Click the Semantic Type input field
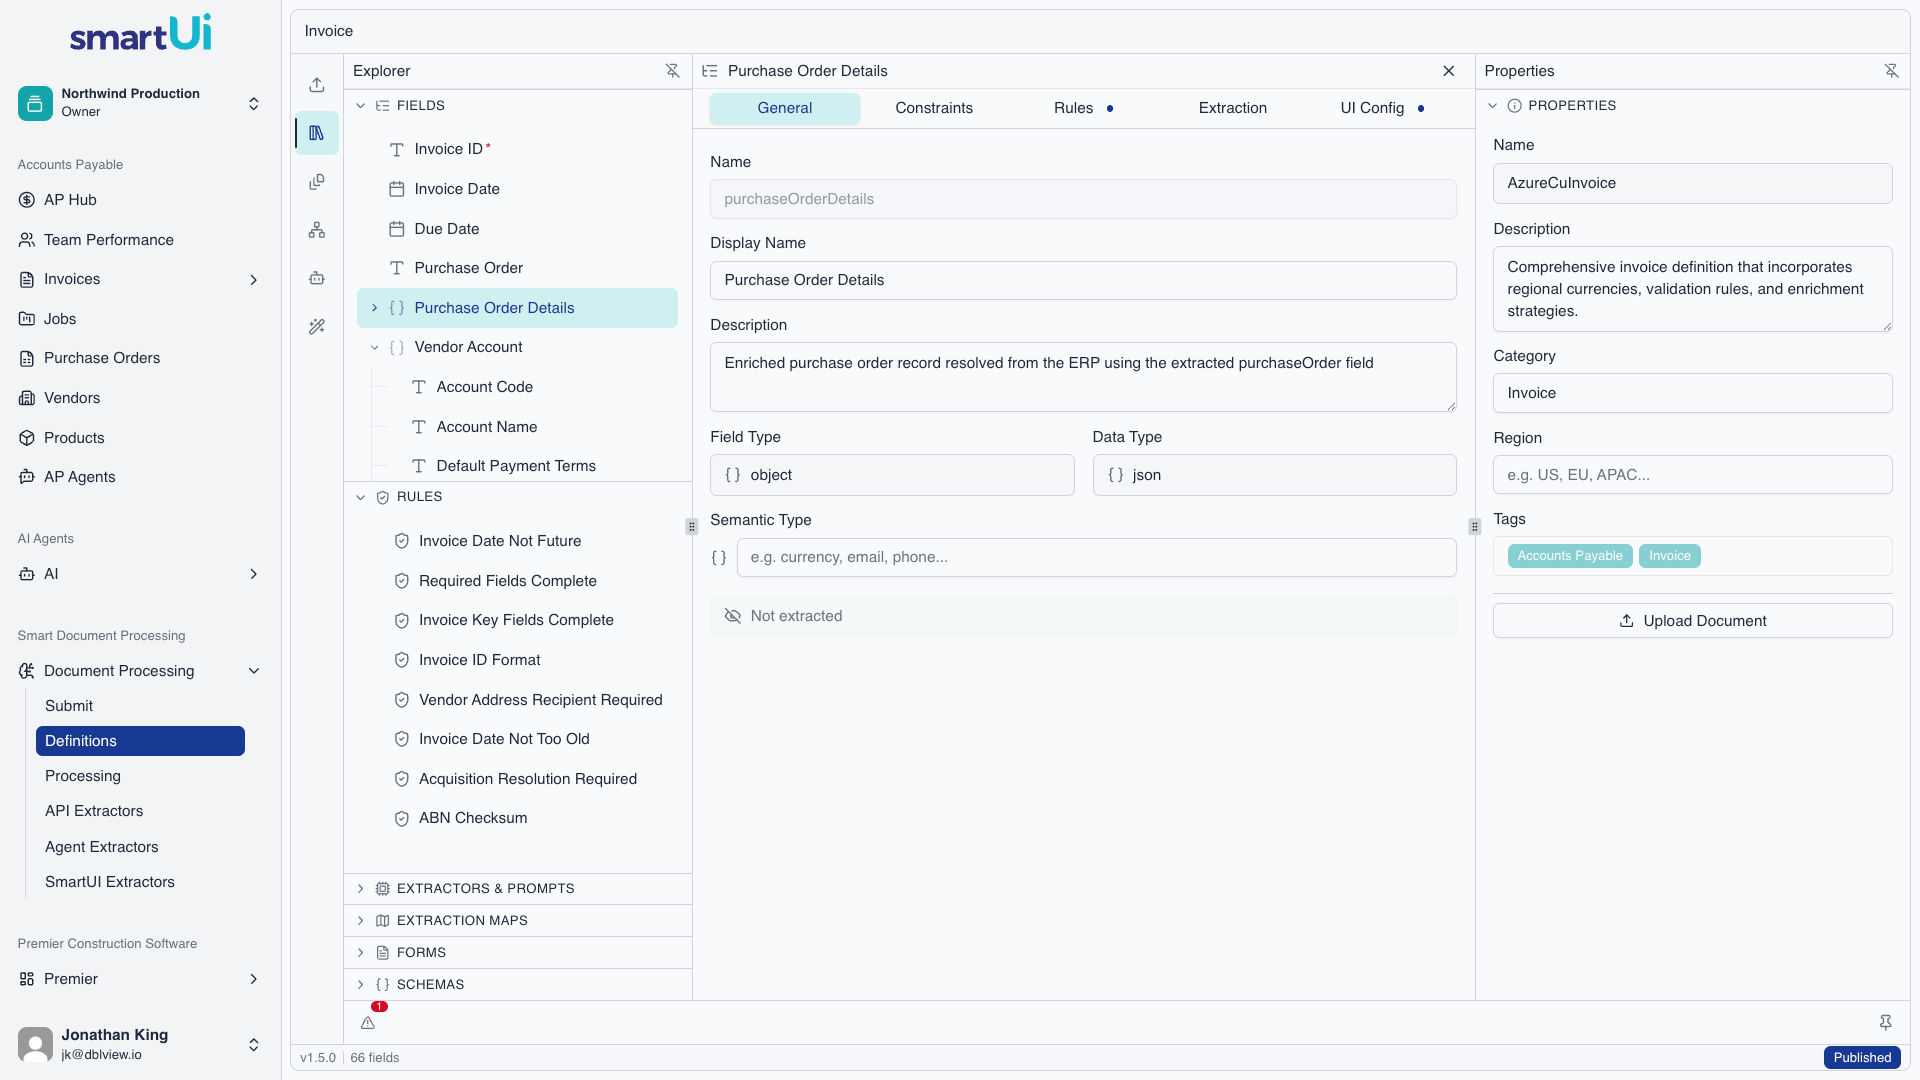1920x1080 pixels. click(1096, 557)
